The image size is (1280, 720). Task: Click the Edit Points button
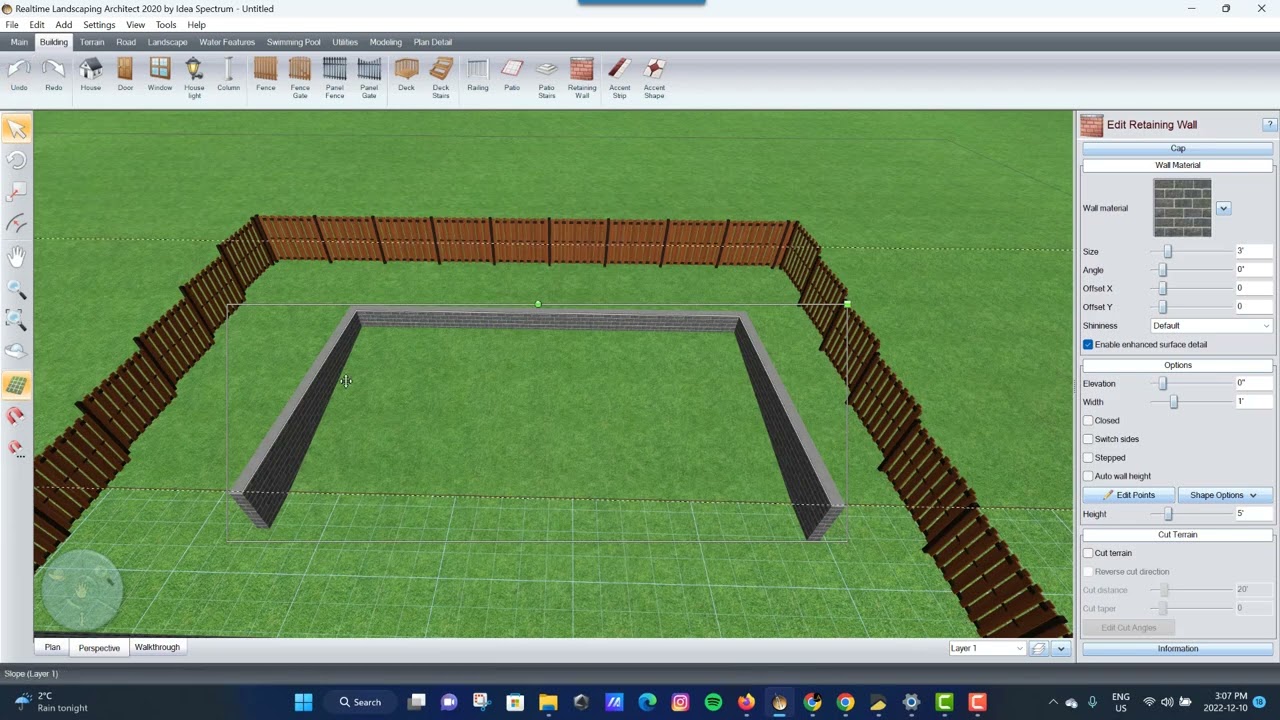tap(1129, 495)
